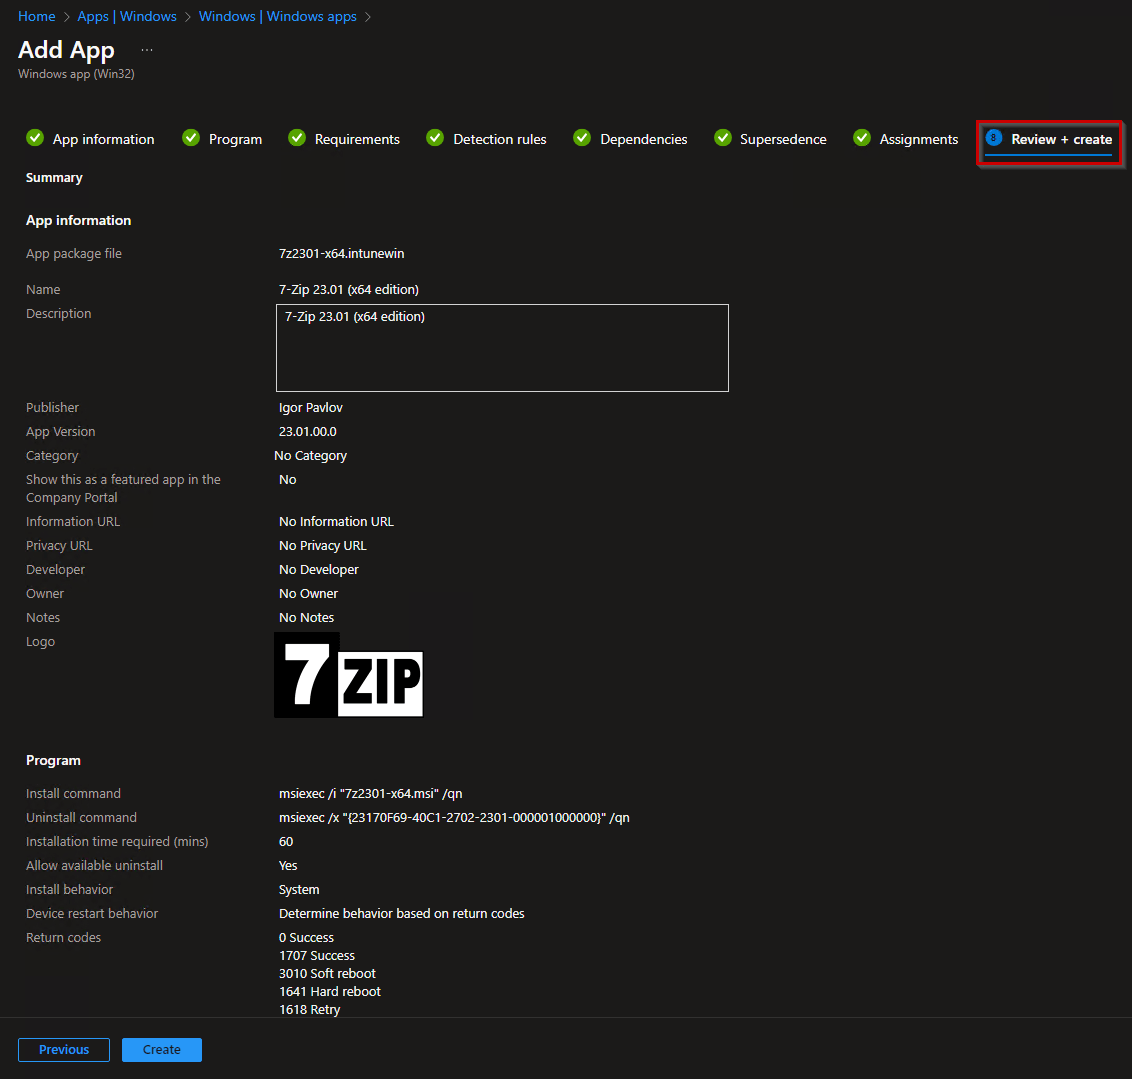Open Windows | Windows apps breadcrumb
1132x1079 pixels.
point(277,17)
